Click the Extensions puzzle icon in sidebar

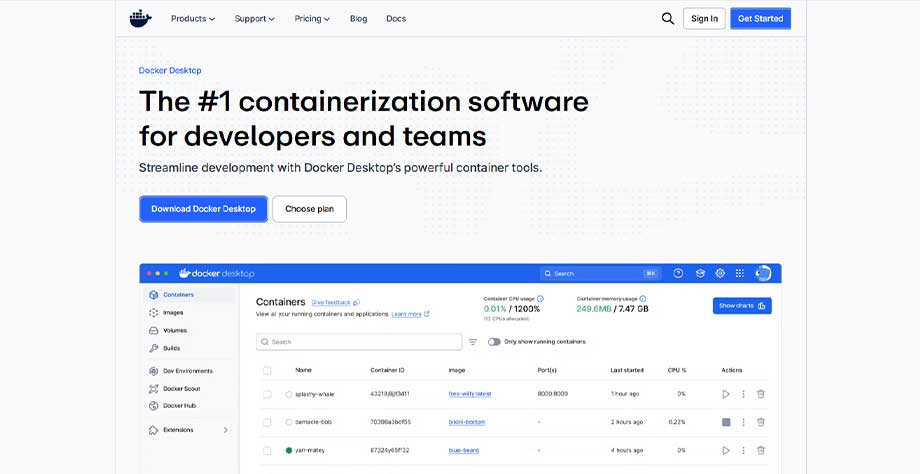tap(154, 430)
